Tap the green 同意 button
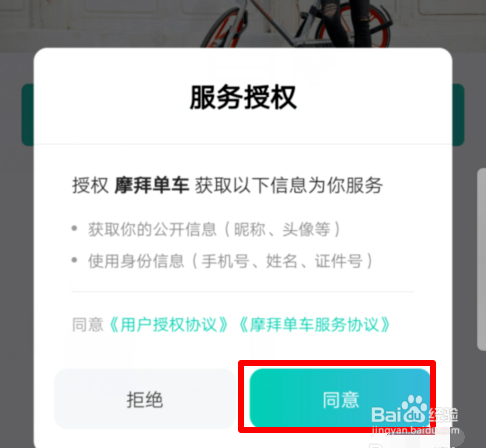 340,399
